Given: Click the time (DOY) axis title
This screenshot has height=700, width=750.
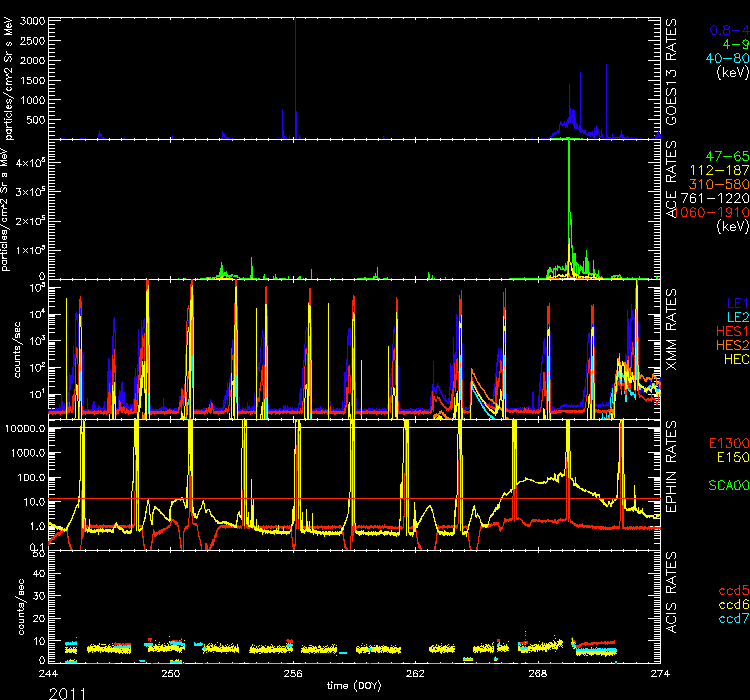Looking at the screenshot, I should coord(354,686).
